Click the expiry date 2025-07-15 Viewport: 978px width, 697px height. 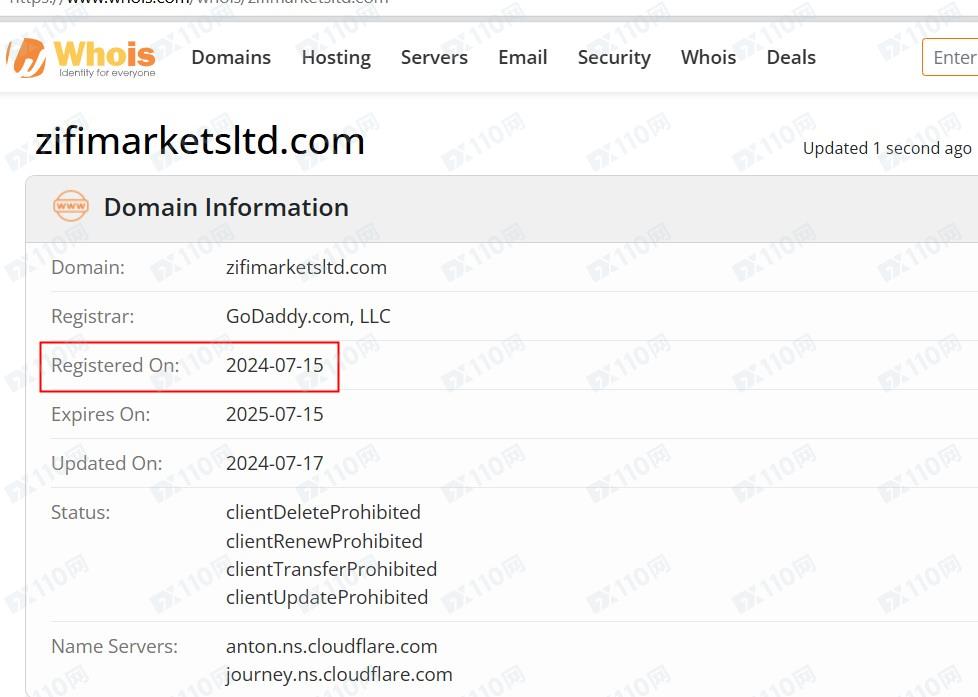(275, 414)
